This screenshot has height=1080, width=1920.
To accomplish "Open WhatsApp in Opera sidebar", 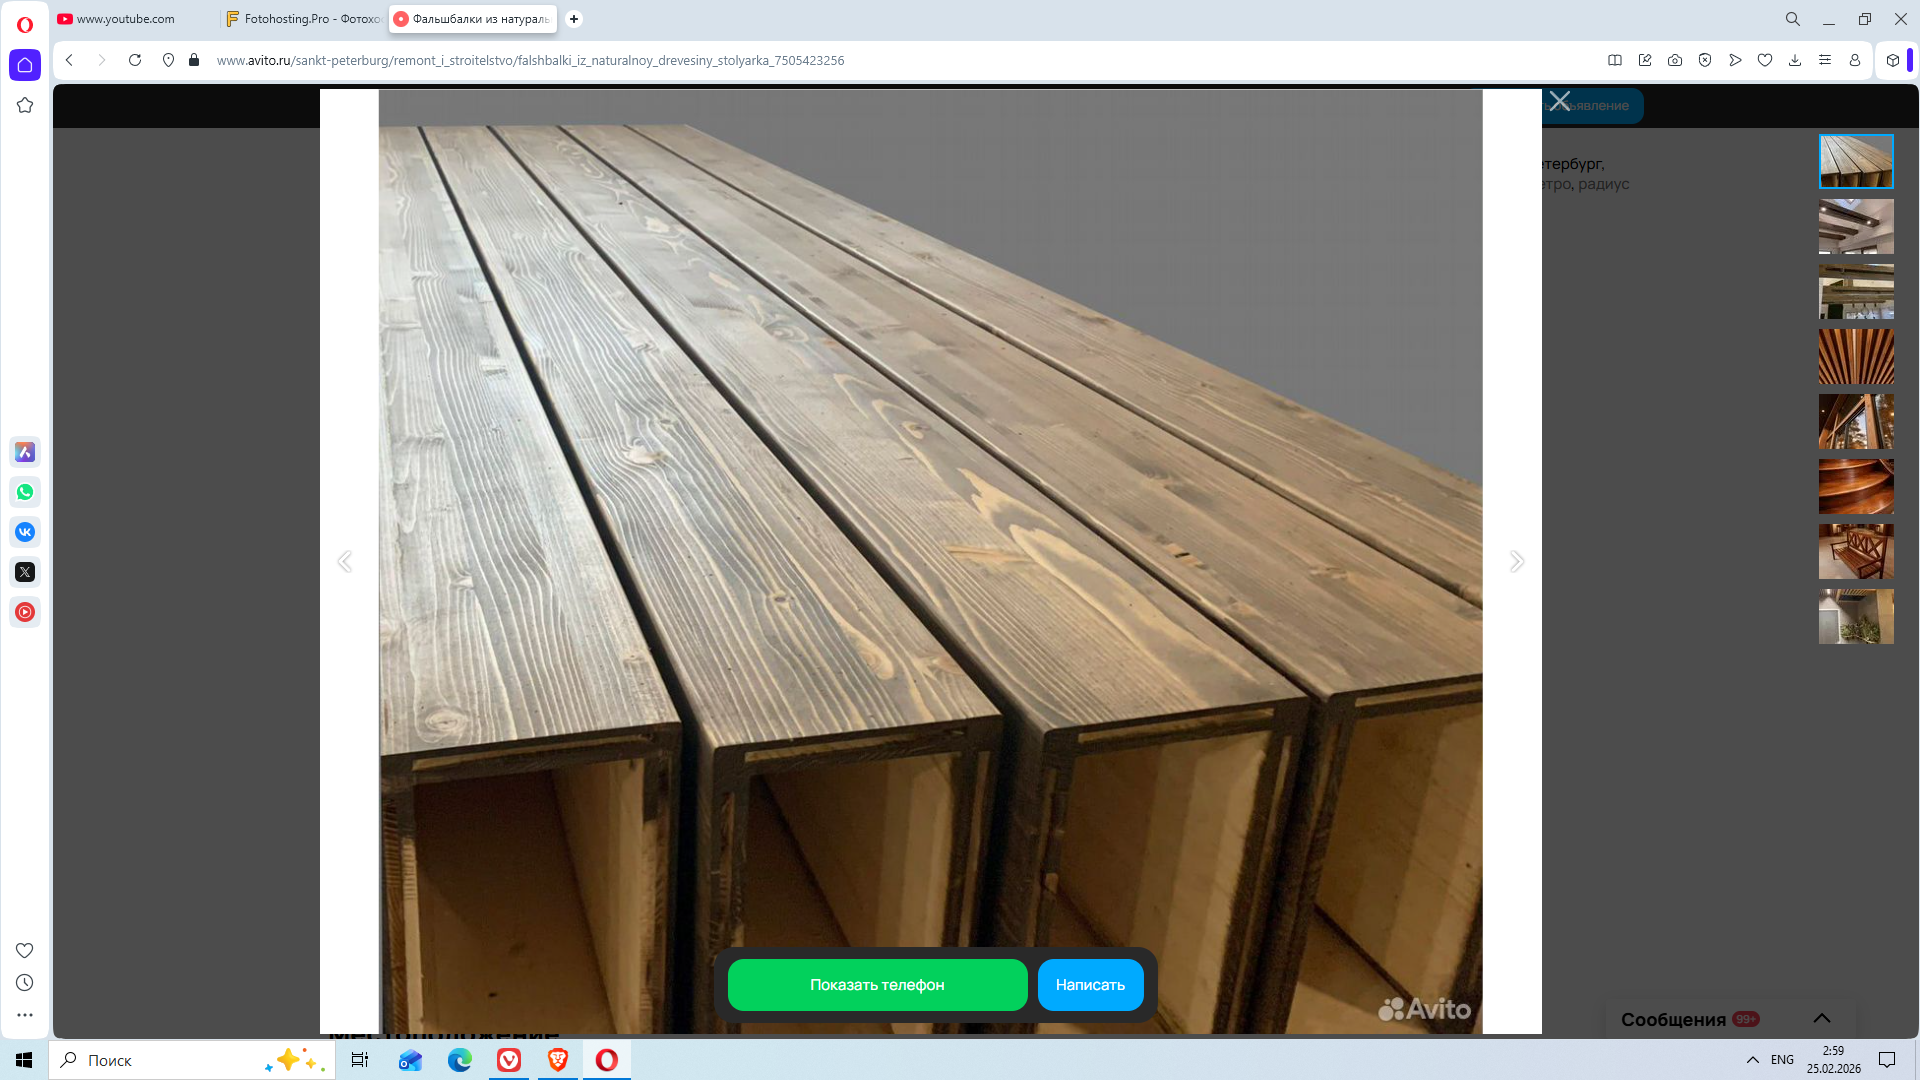I will [x=25, y=492].
